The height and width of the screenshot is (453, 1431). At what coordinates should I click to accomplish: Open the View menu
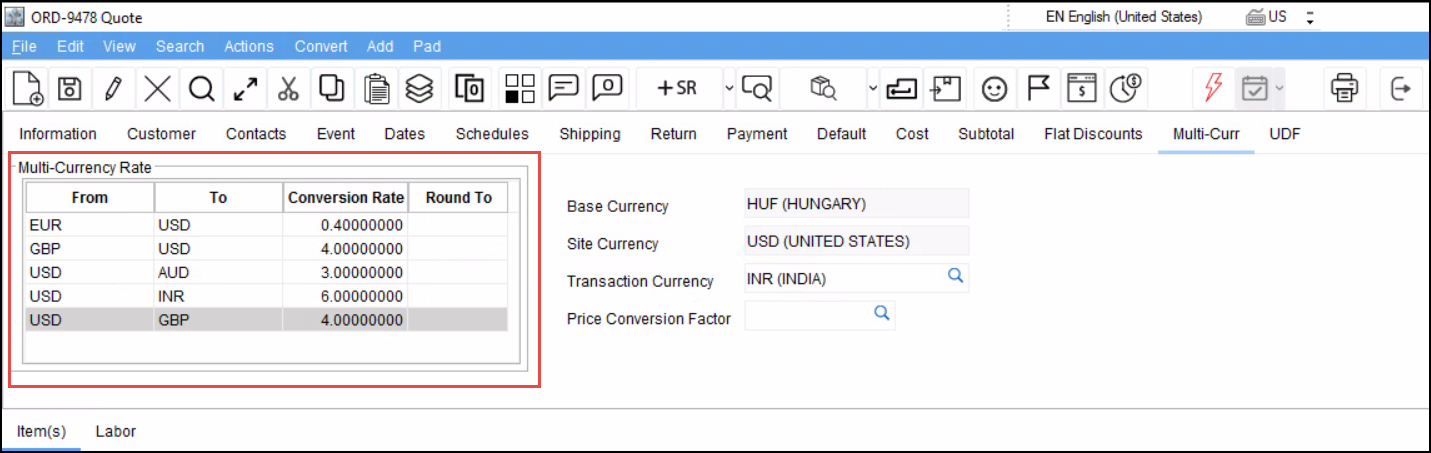[x=119, y=46]
